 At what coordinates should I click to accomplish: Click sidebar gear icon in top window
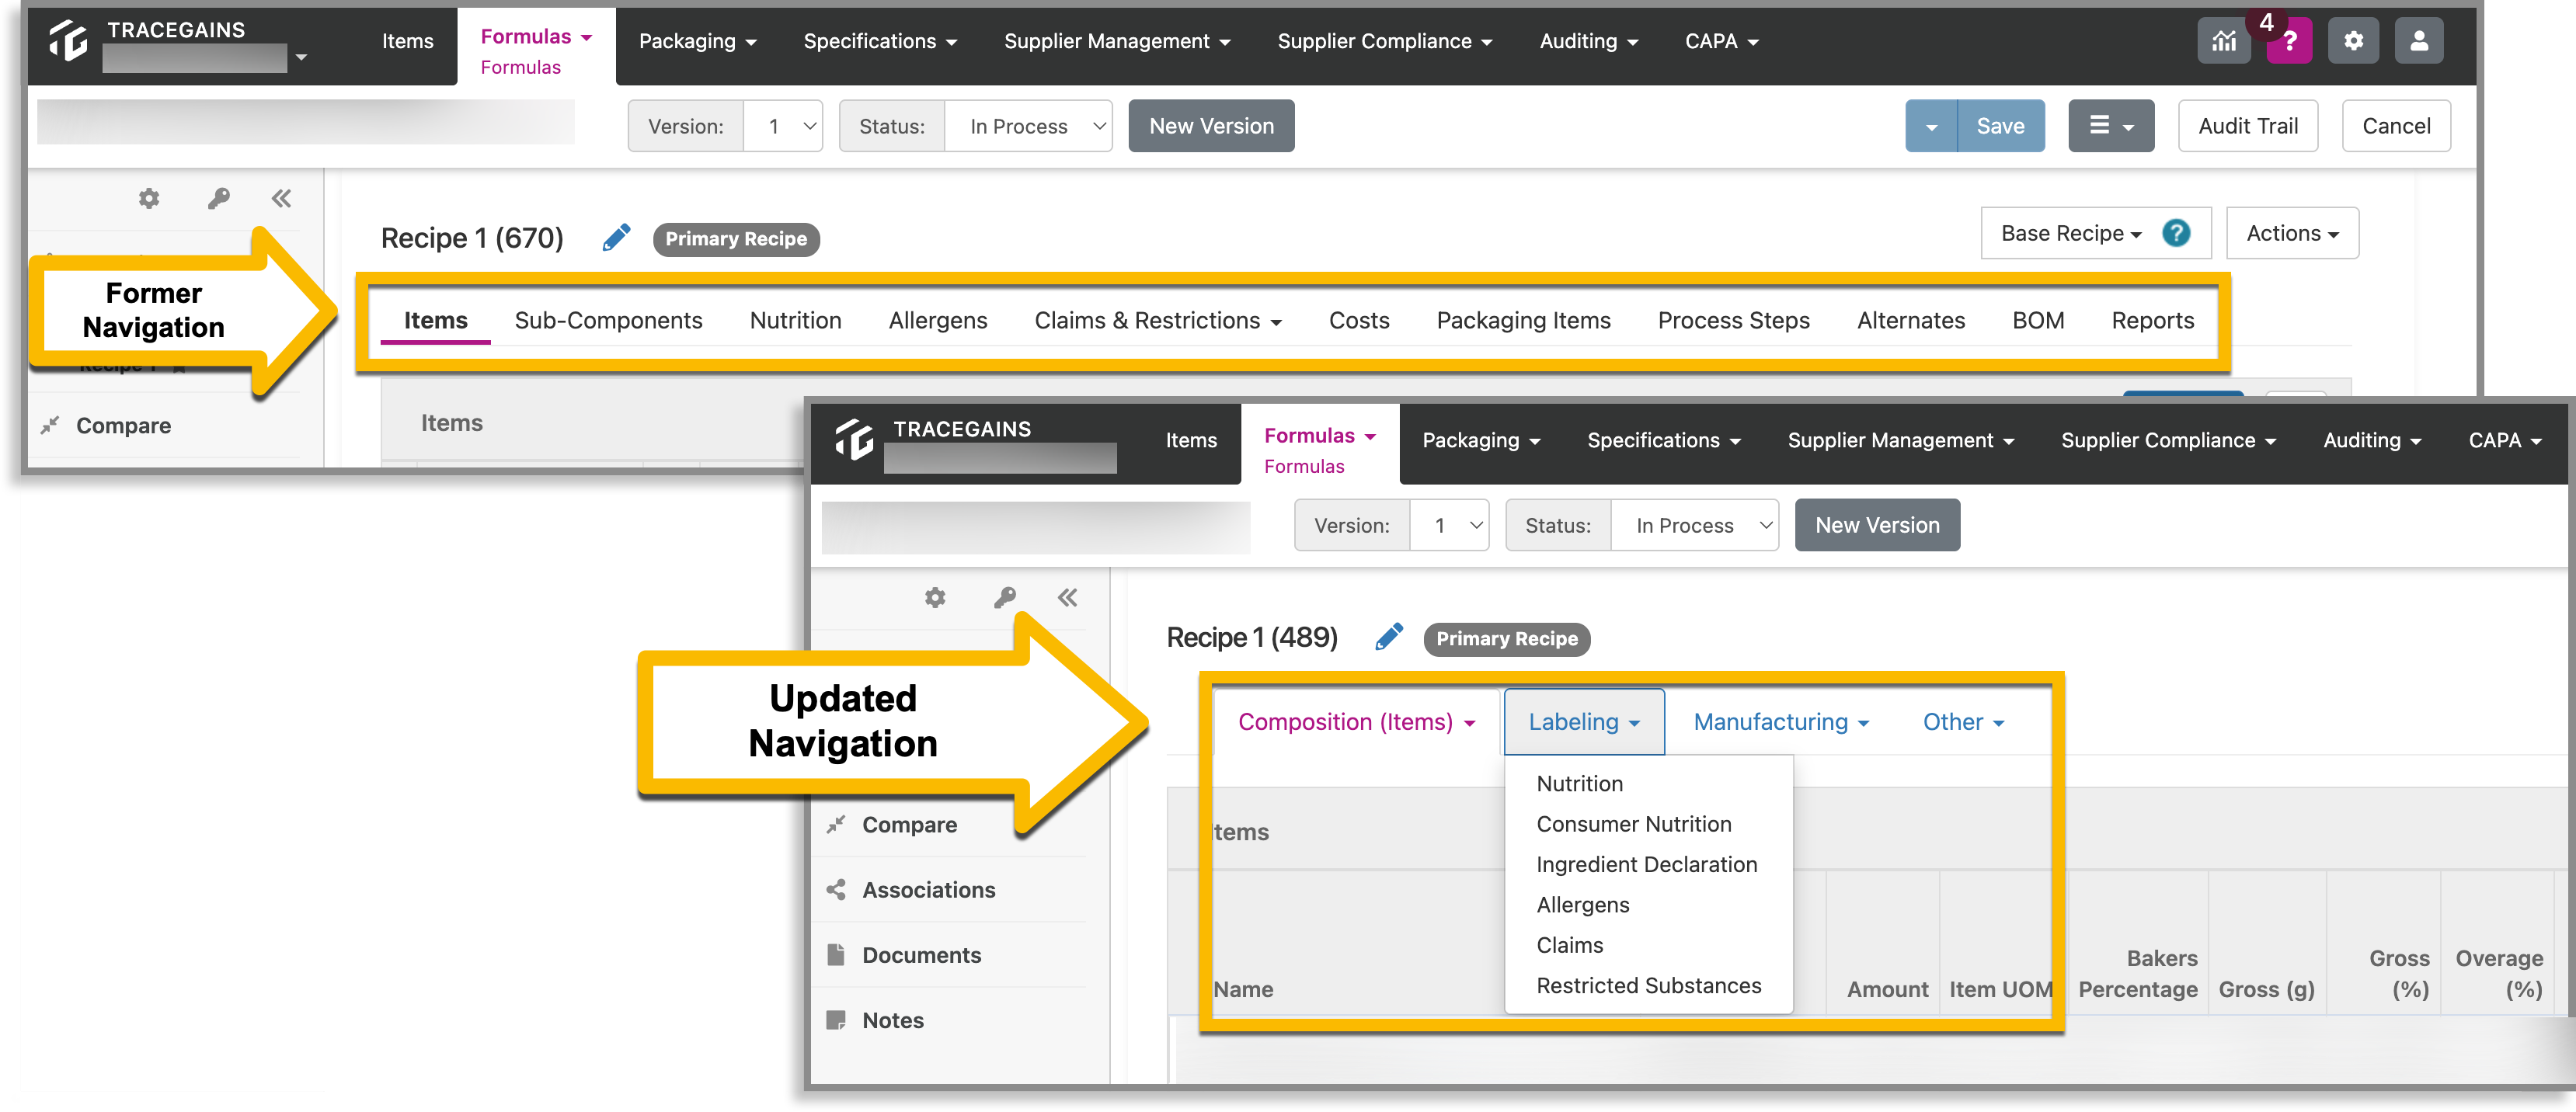149,198
